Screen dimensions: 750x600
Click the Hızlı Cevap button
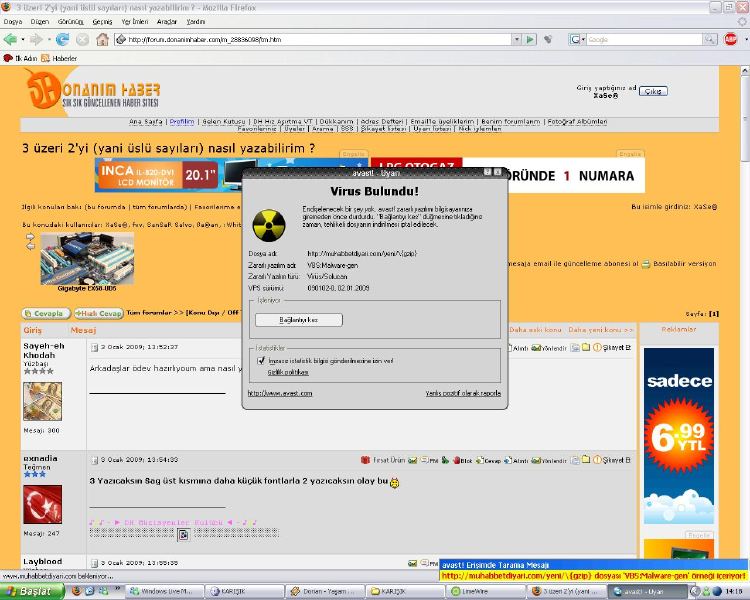tap(99, 313)
